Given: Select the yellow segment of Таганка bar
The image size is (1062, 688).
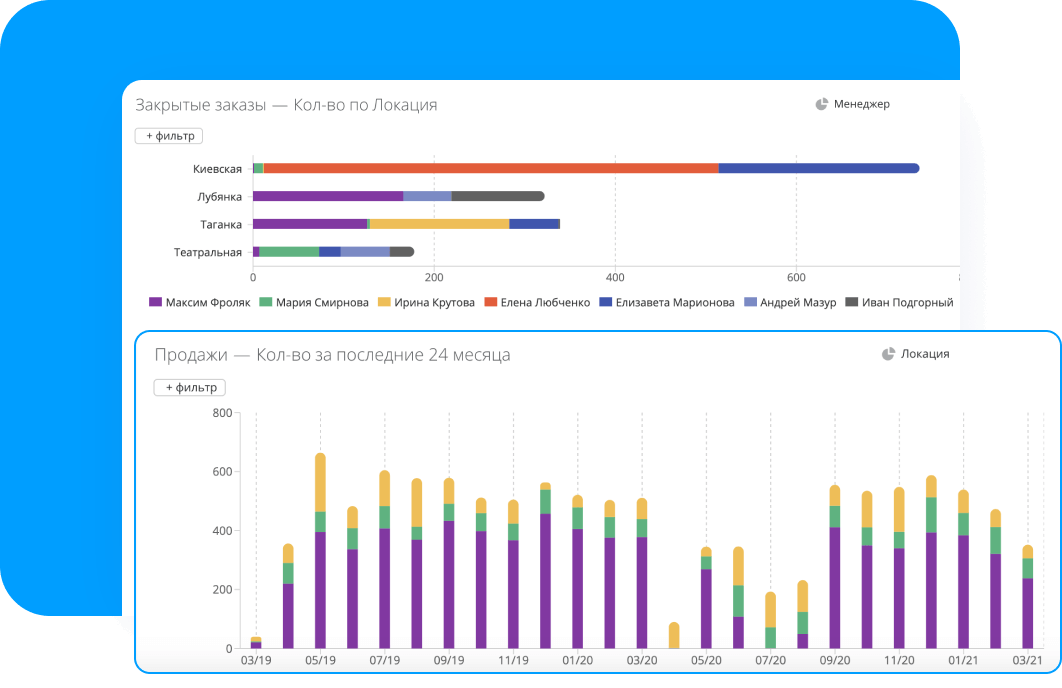Looking at the screenshot, I should (439, 224).
